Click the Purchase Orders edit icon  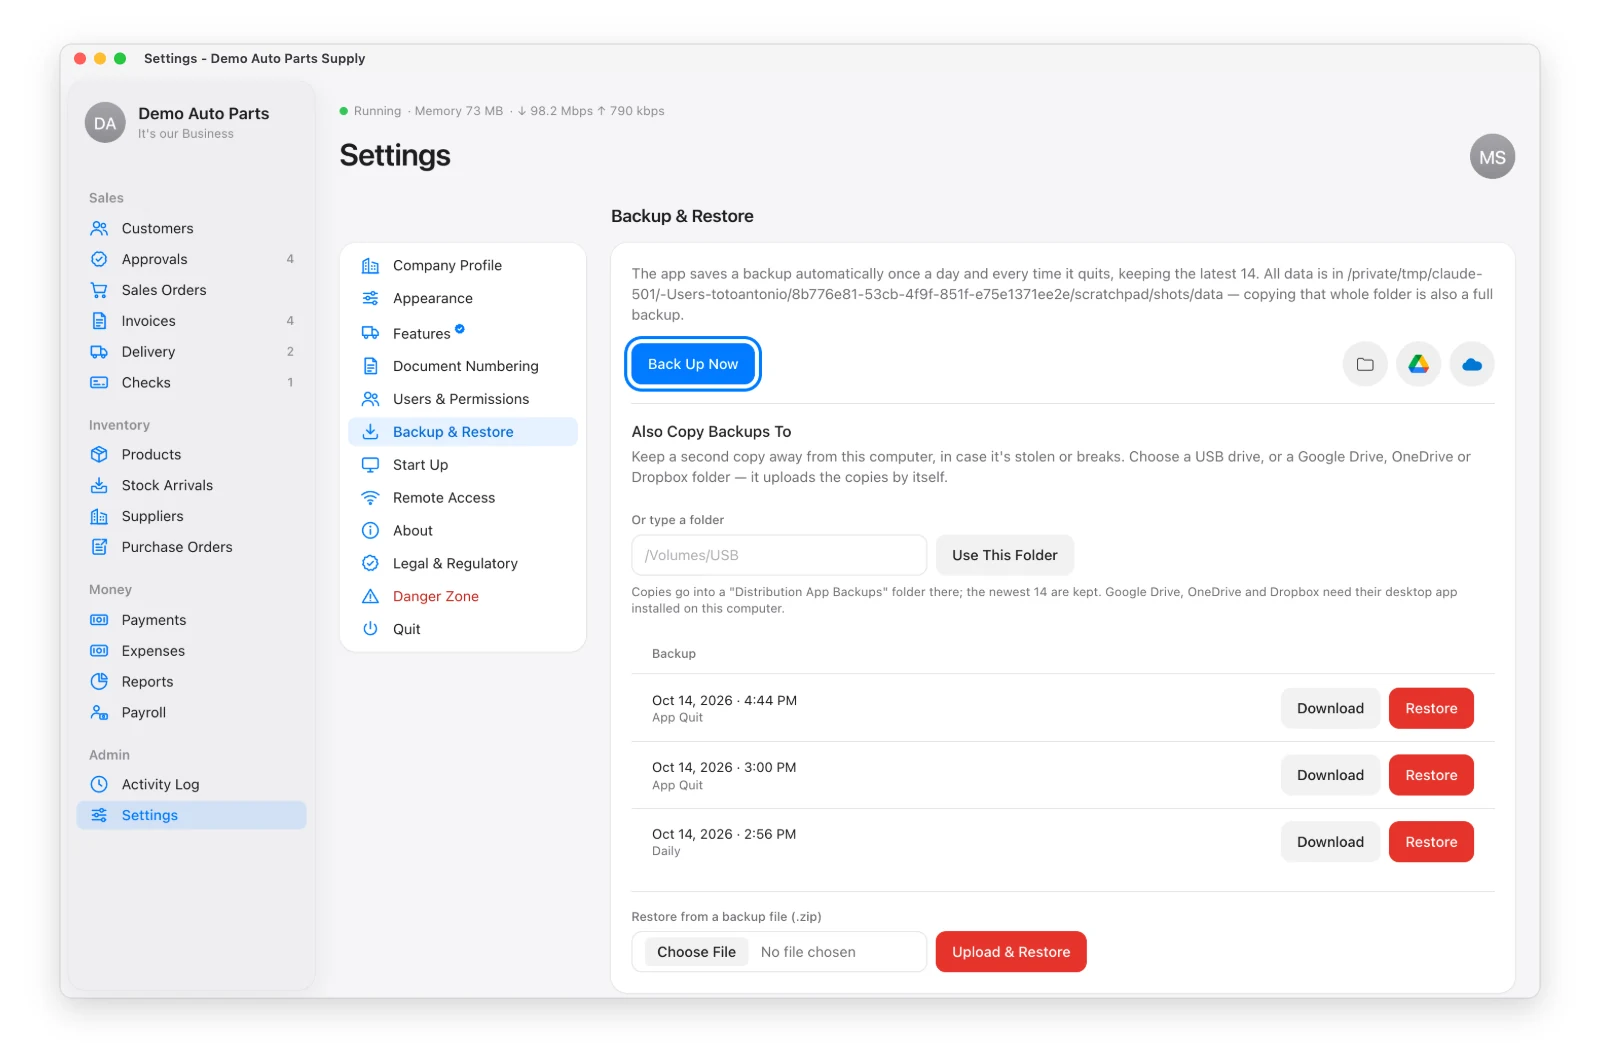pos(99,547)
